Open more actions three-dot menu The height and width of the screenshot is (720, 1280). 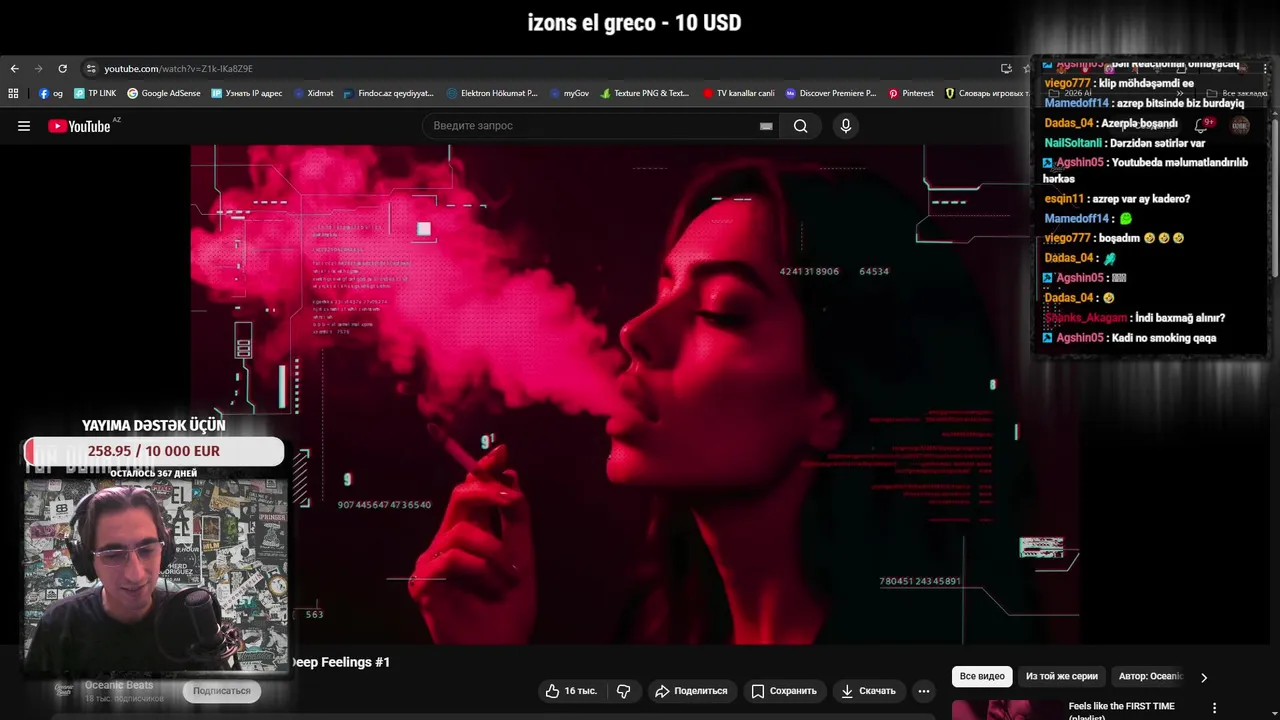point(924,691)
